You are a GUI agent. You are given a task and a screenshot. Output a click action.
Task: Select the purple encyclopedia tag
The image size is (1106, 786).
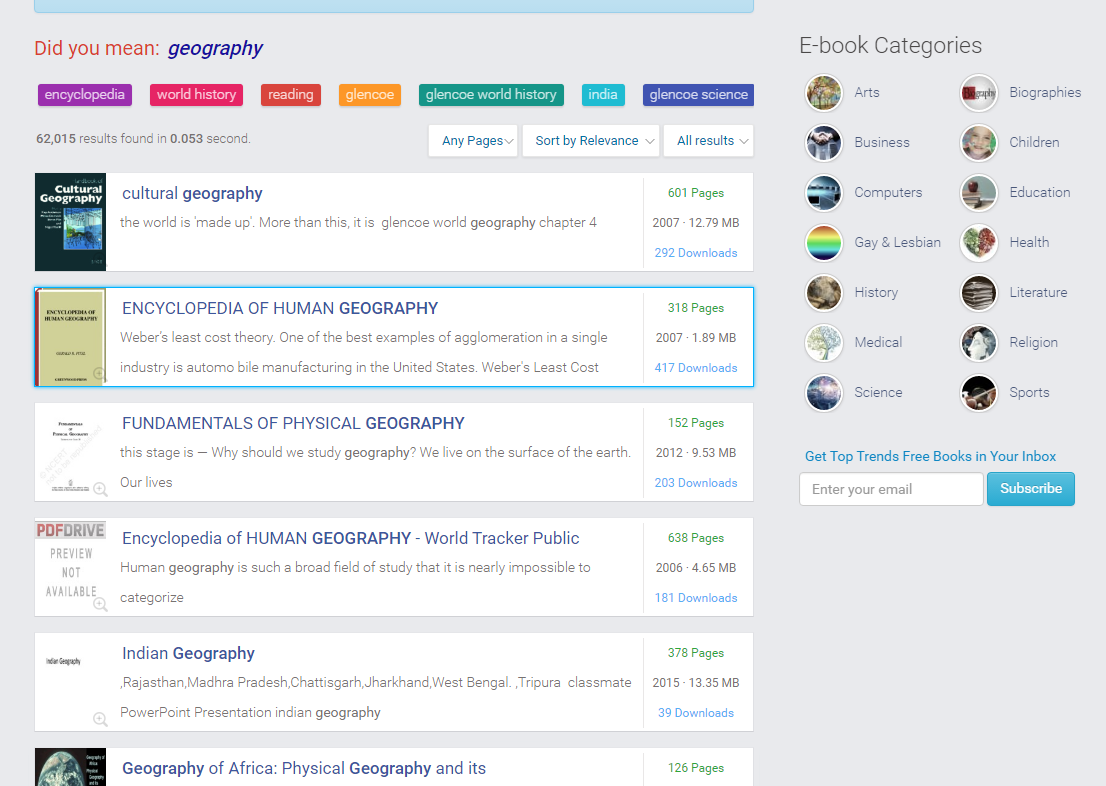85,95
